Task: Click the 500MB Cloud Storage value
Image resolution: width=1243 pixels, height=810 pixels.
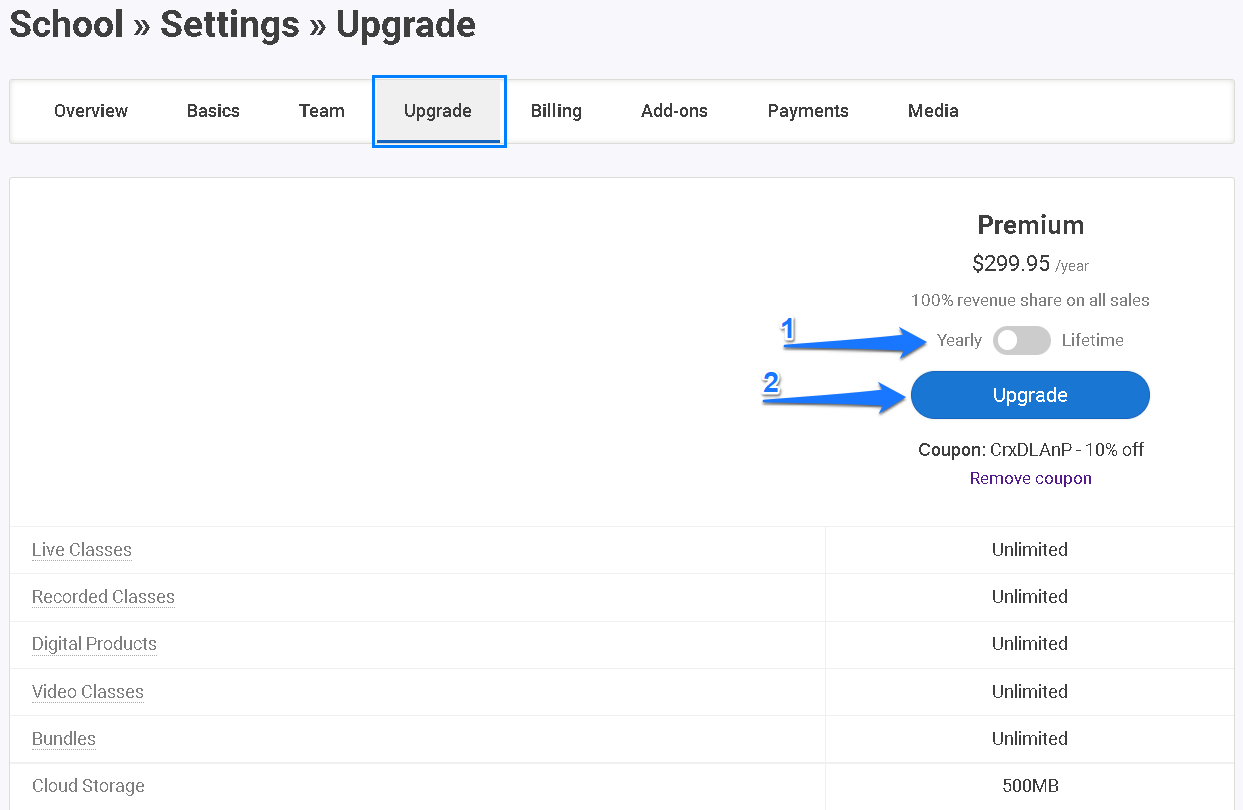Action: coord(1030,786)
